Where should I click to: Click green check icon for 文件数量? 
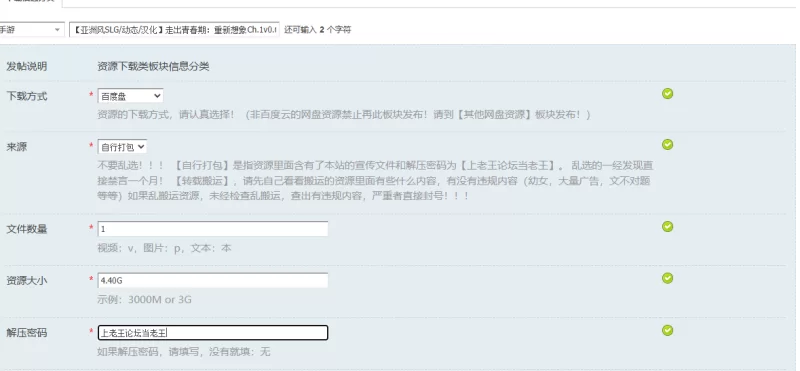pyautogui.click(x=667, y=226)
